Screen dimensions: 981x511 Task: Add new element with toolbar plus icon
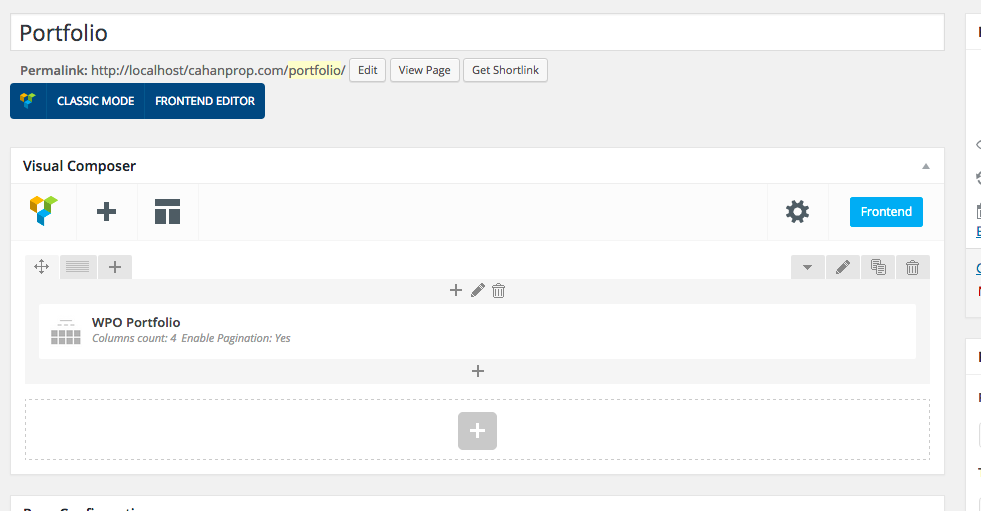106,211
